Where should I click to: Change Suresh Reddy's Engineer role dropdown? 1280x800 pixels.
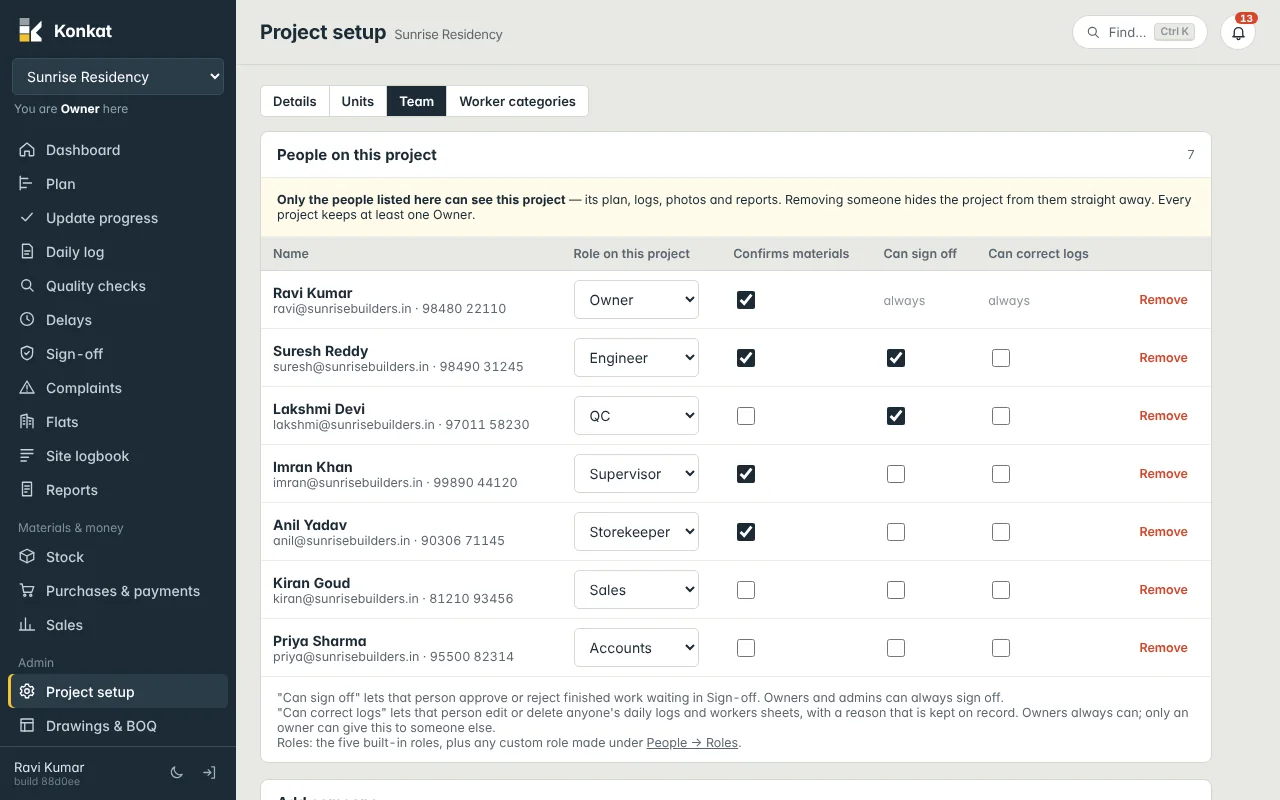tap(636, 358)
